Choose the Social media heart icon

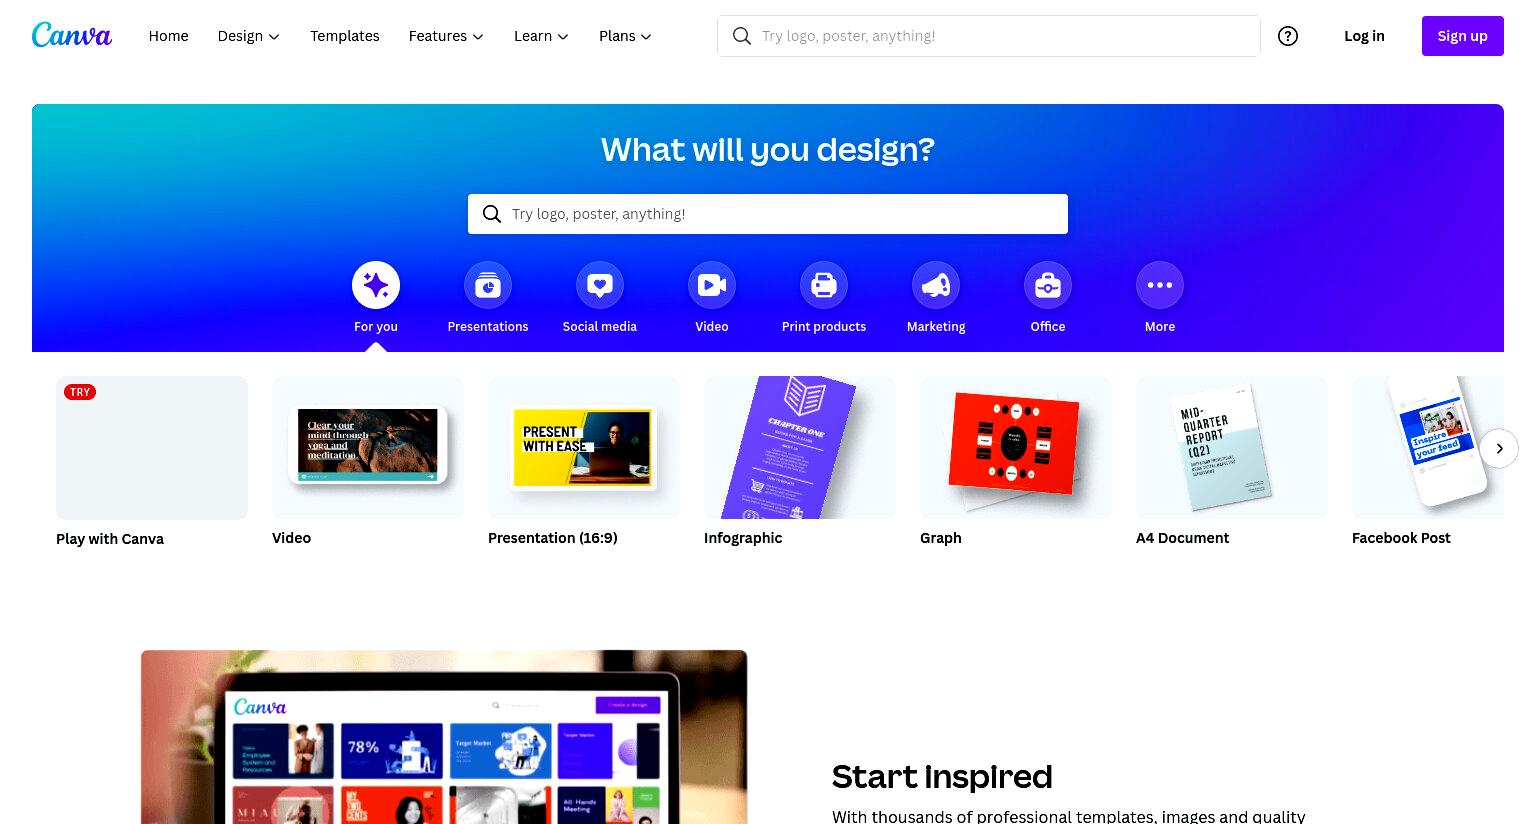tap(600, 286)
